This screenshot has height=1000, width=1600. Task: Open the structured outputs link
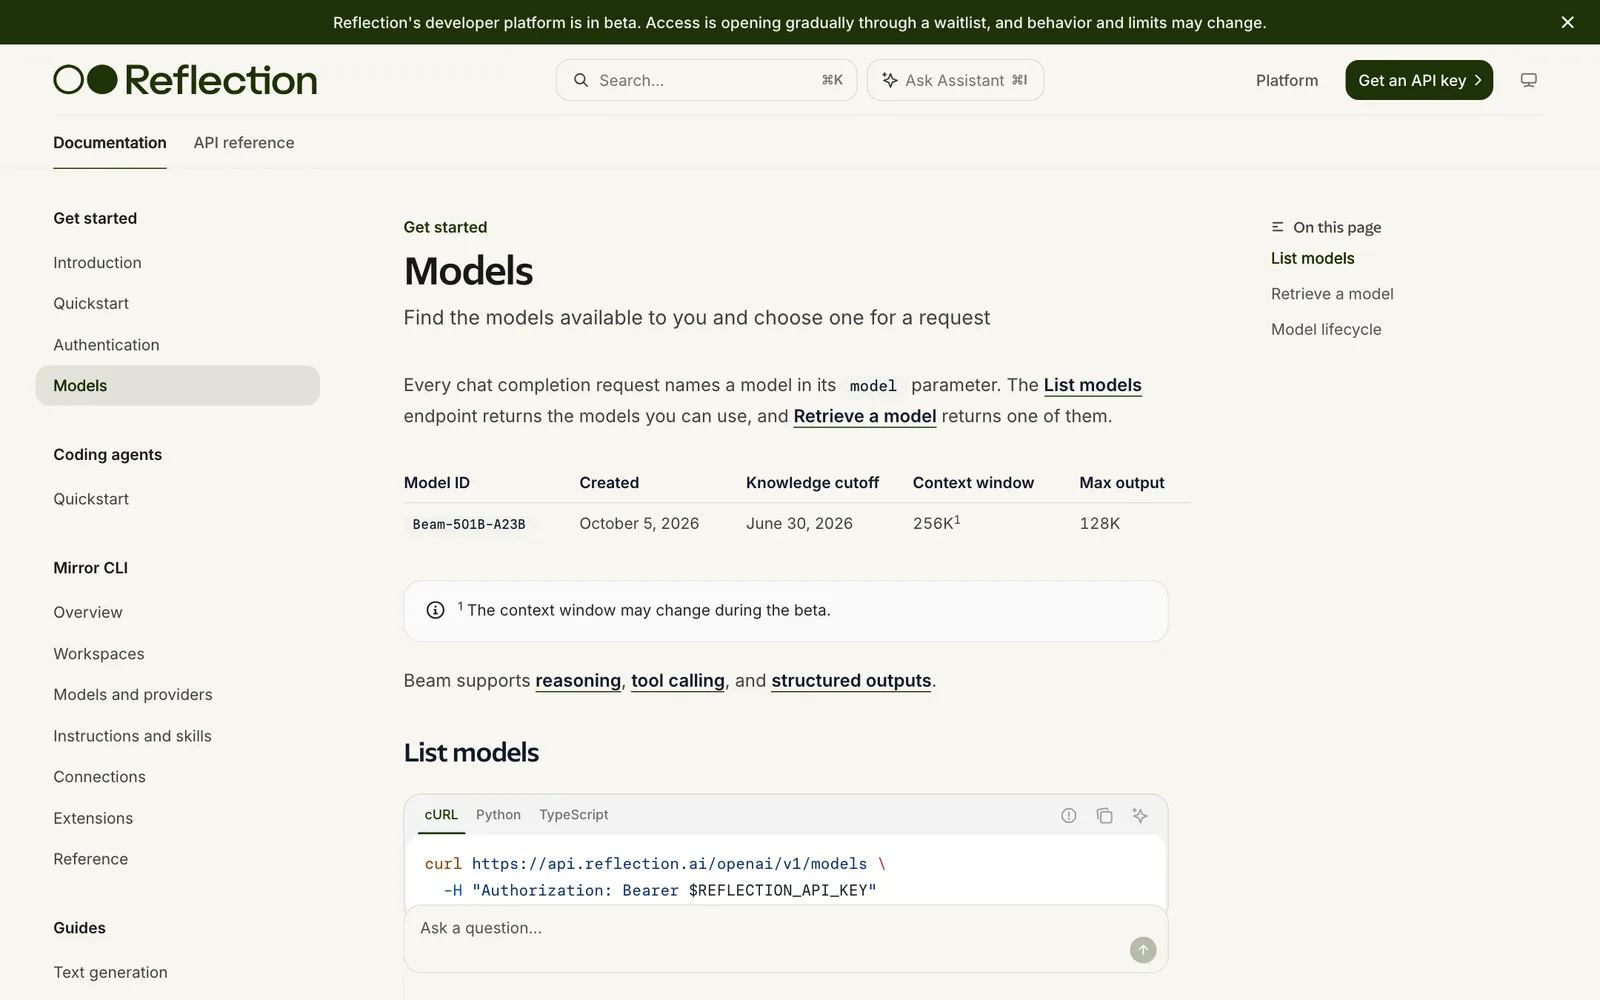tap(851, 681)
